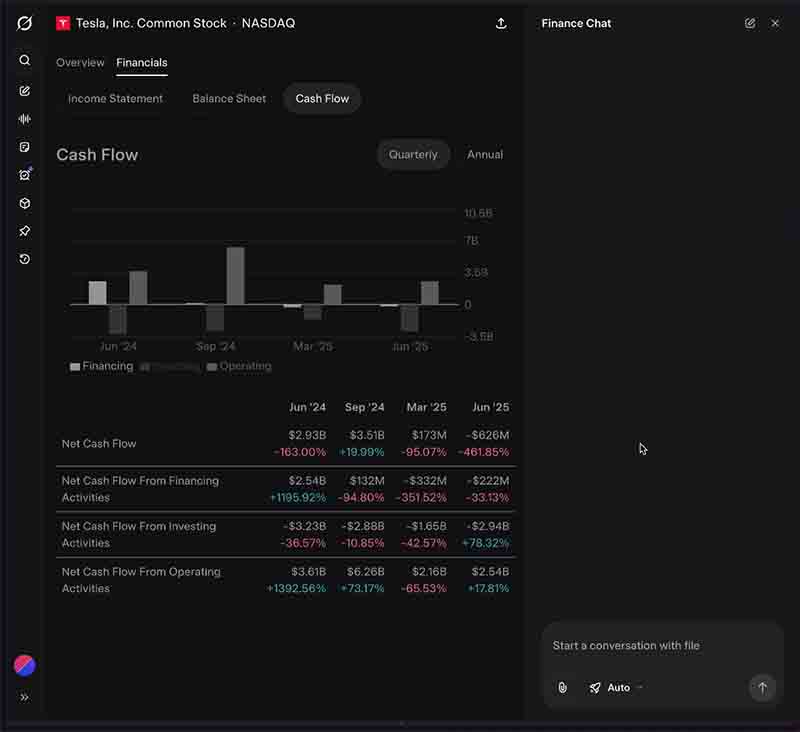Open the Balance Sheet tab
This screenshot has width=800, height=732.
(x=229, y=98)
